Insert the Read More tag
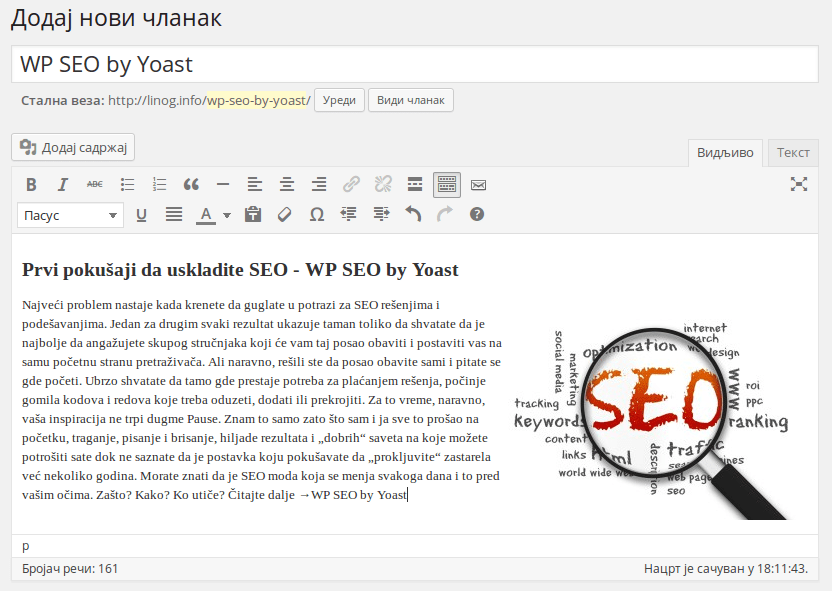The height and width of the screenshot is (591, 832). pos(415,185)
